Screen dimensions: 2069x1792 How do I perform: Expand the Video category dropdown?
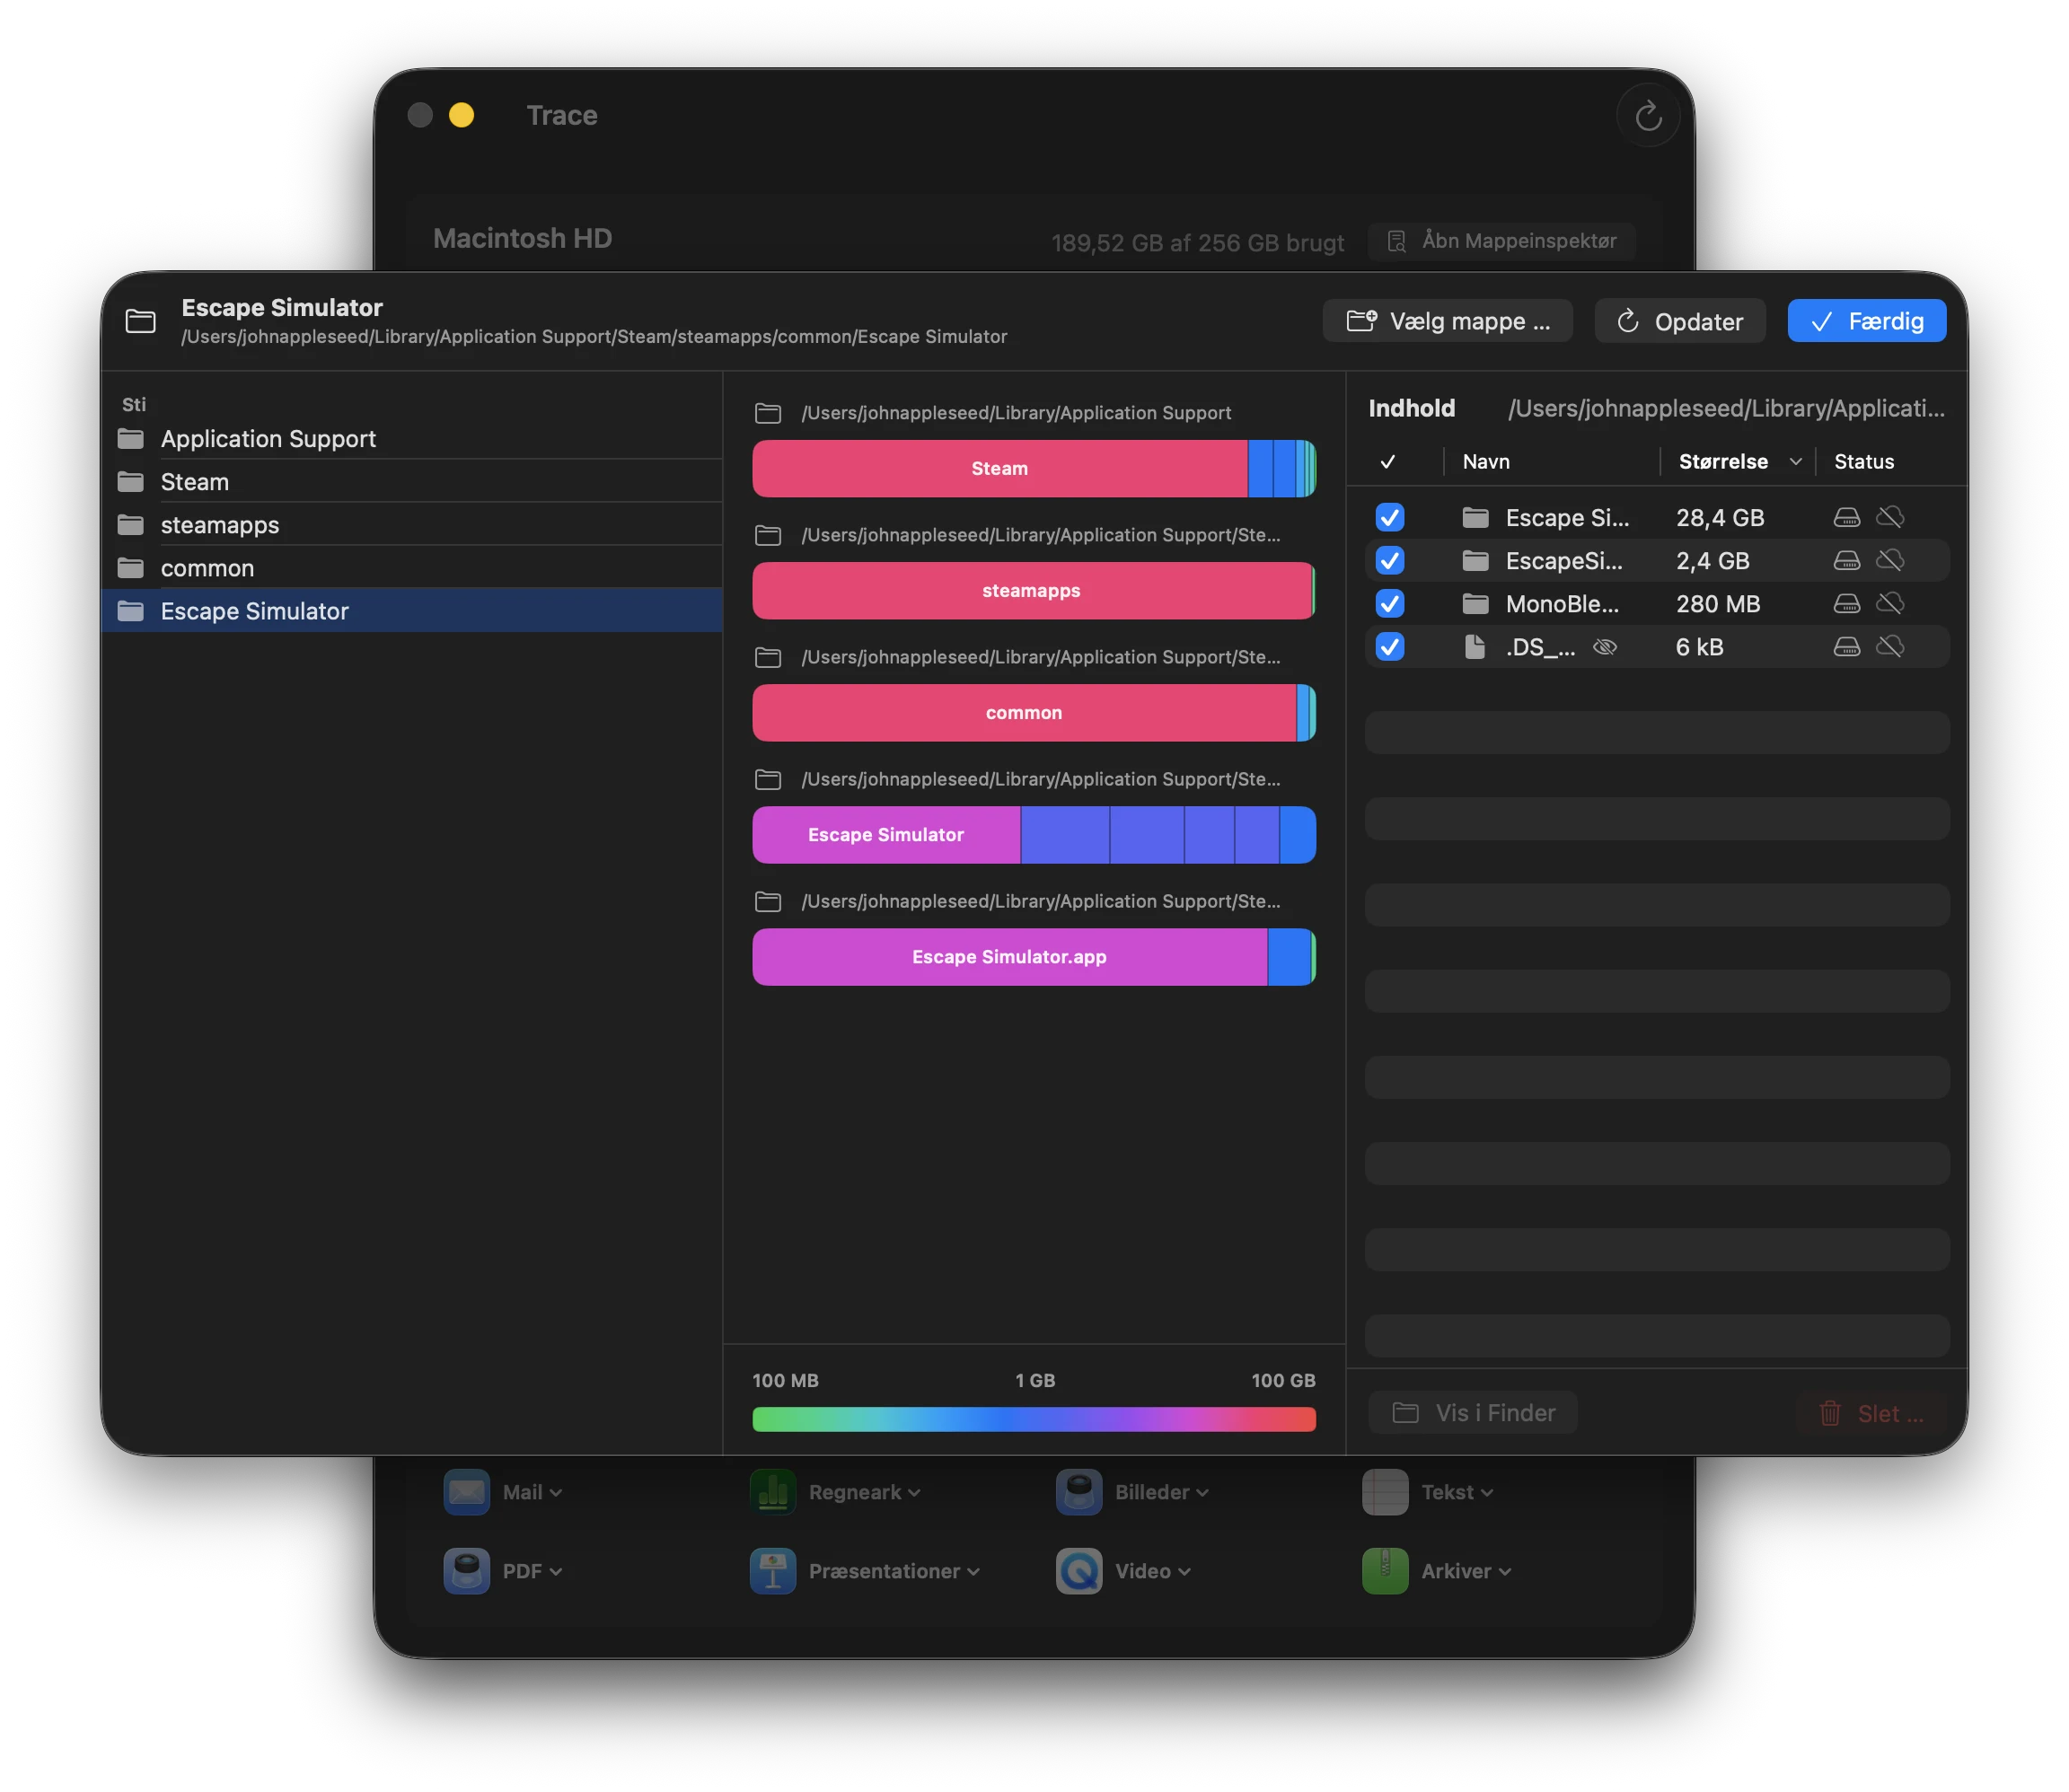pyautogui.click(x=1184, y=1571)
